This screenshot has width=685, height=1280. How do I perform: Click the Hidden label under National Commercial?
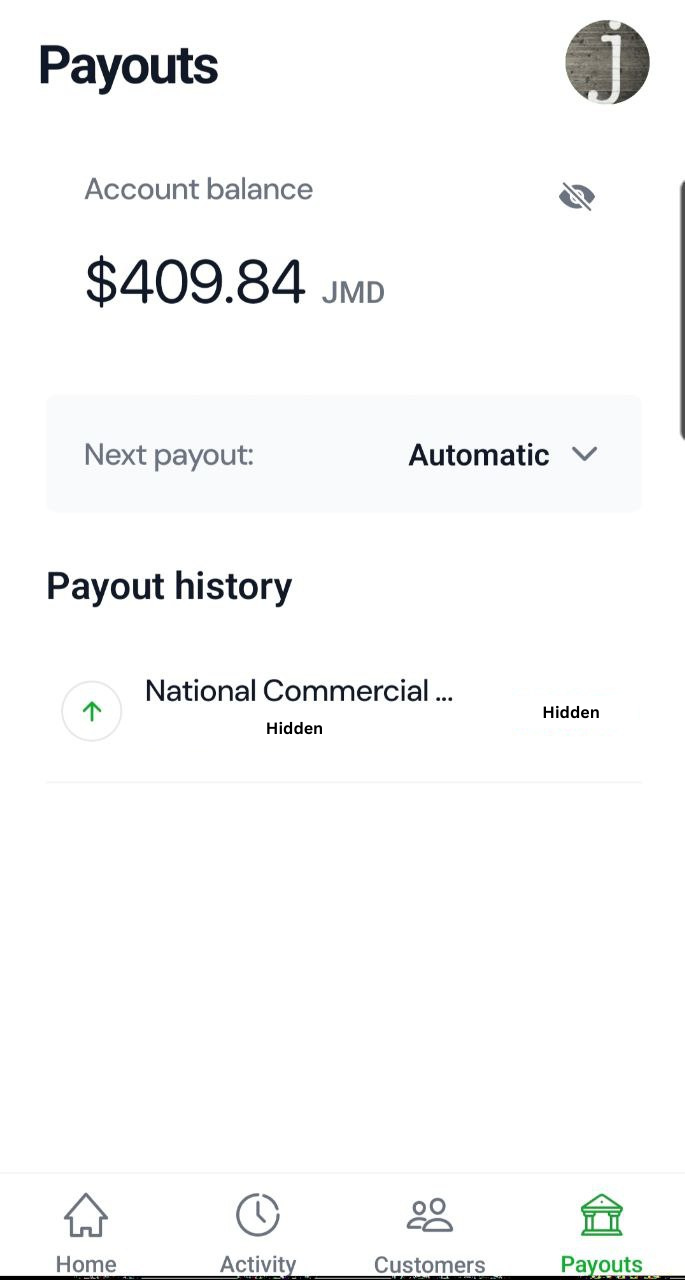tap(294, 728)
